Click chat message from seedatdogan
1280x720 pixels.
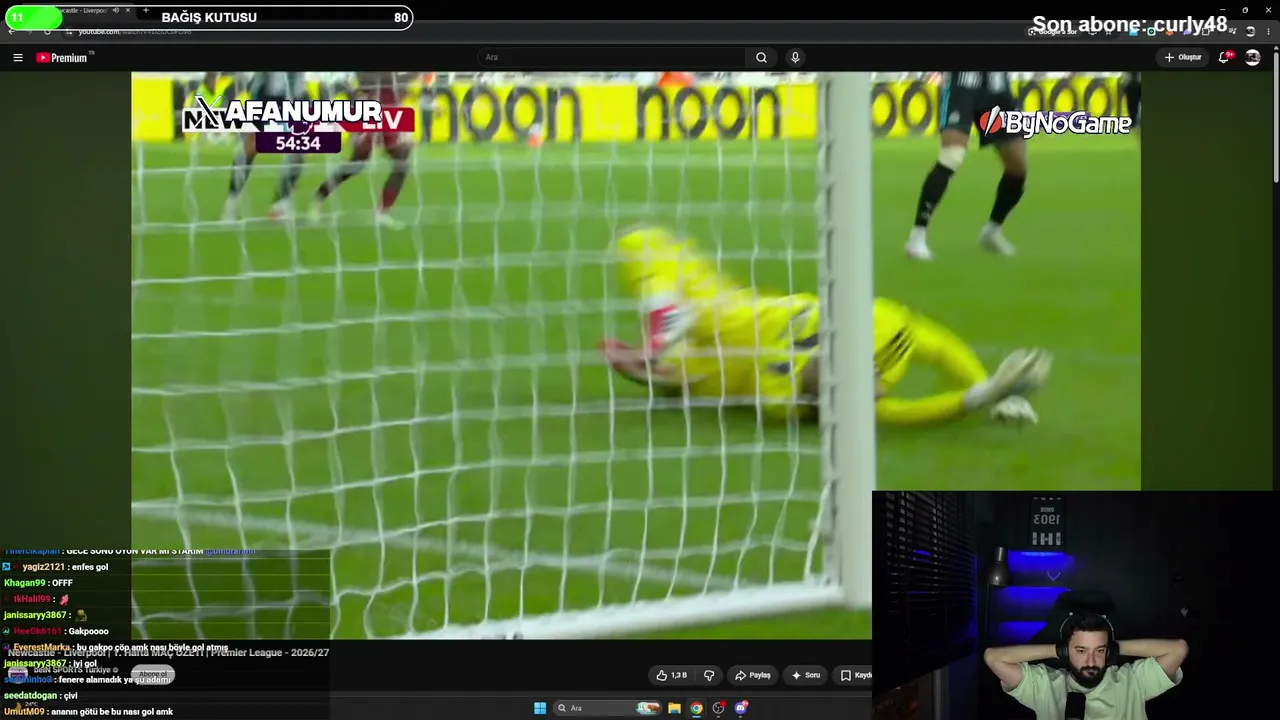tap(40, 695)
